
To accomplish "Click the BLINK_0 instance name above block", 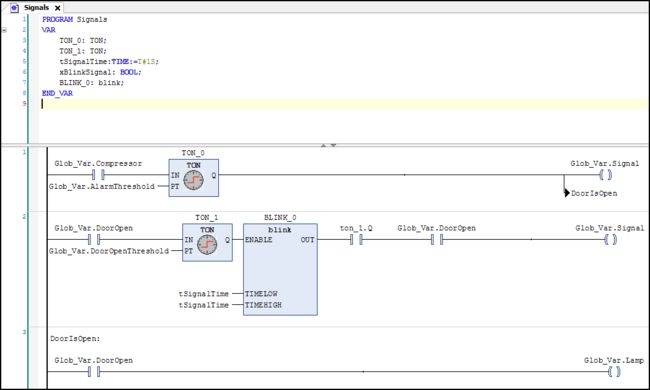I will click(x=280, y=218).
